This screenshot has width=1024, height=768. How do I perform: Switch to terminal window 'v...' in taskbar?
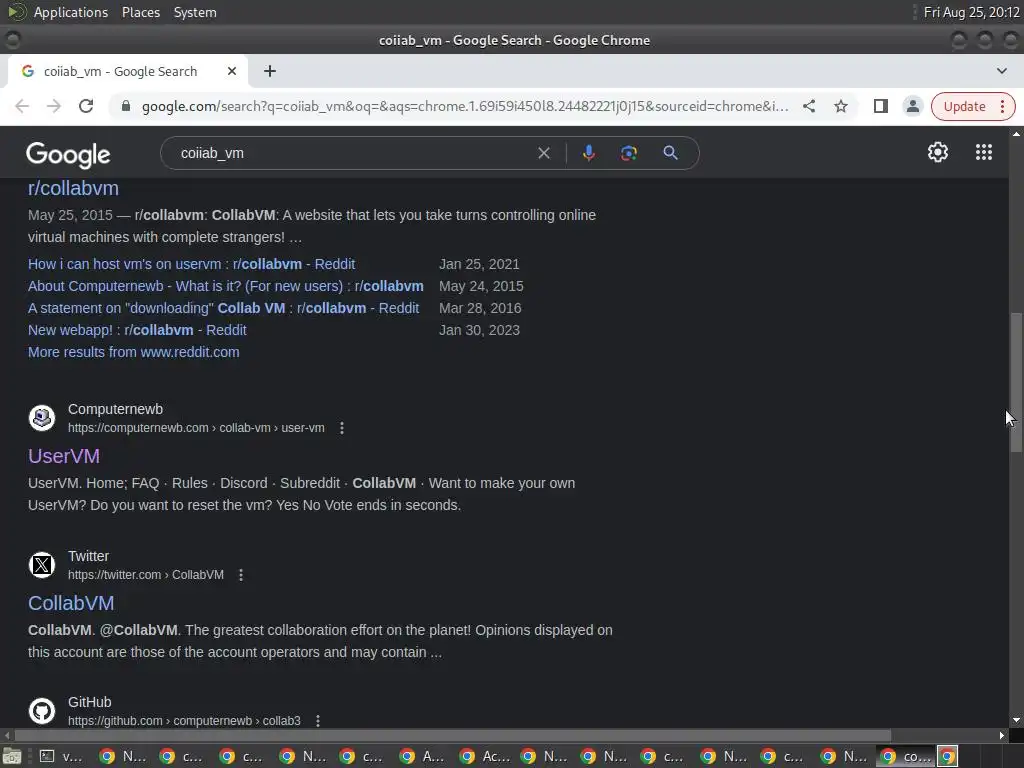pos(62,756)
